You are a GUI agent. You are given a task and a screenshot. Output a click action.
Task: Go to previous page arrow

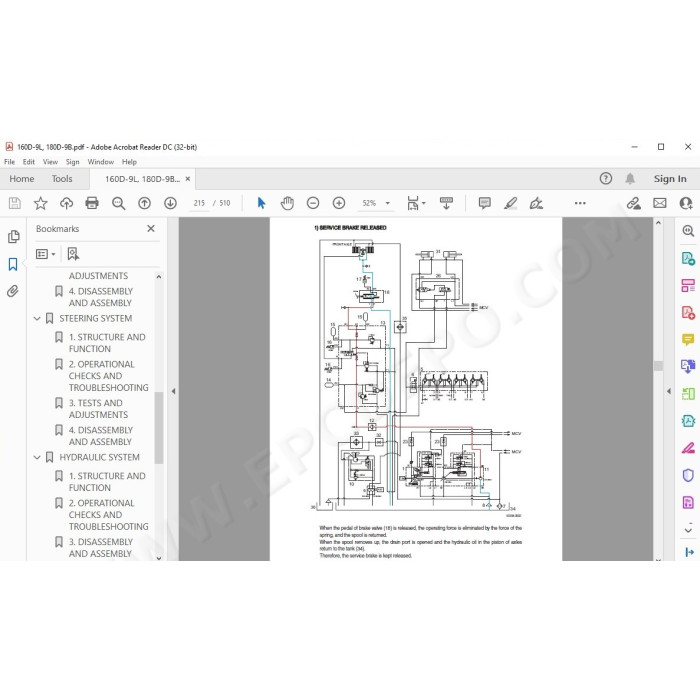point(144,203)
